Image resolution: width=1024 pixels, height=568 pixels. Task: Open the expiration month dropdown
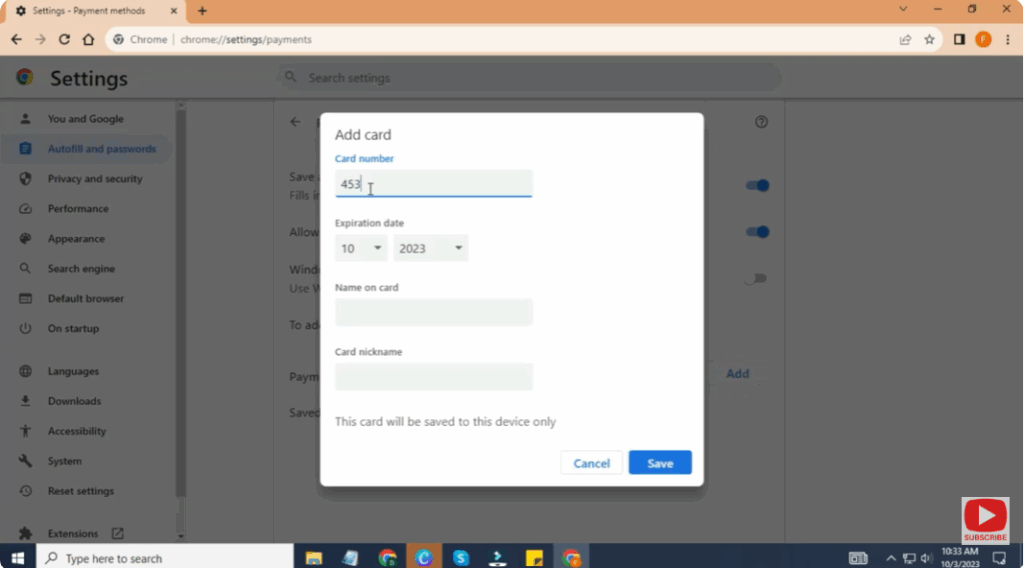tap(360, 248)
